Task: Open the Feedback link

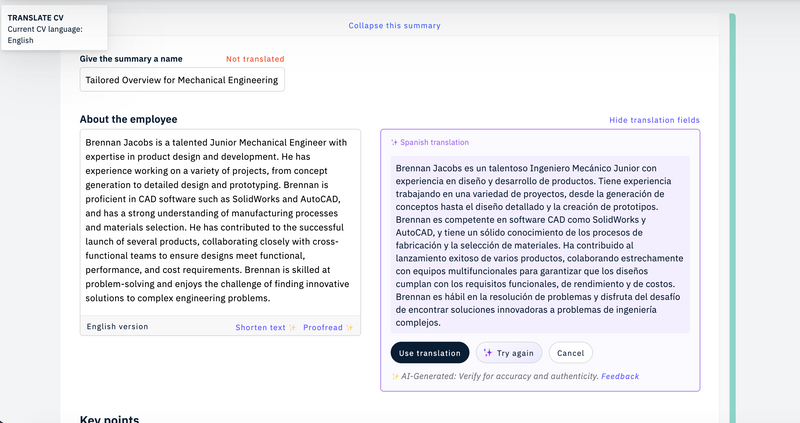Action: (620, 376)
